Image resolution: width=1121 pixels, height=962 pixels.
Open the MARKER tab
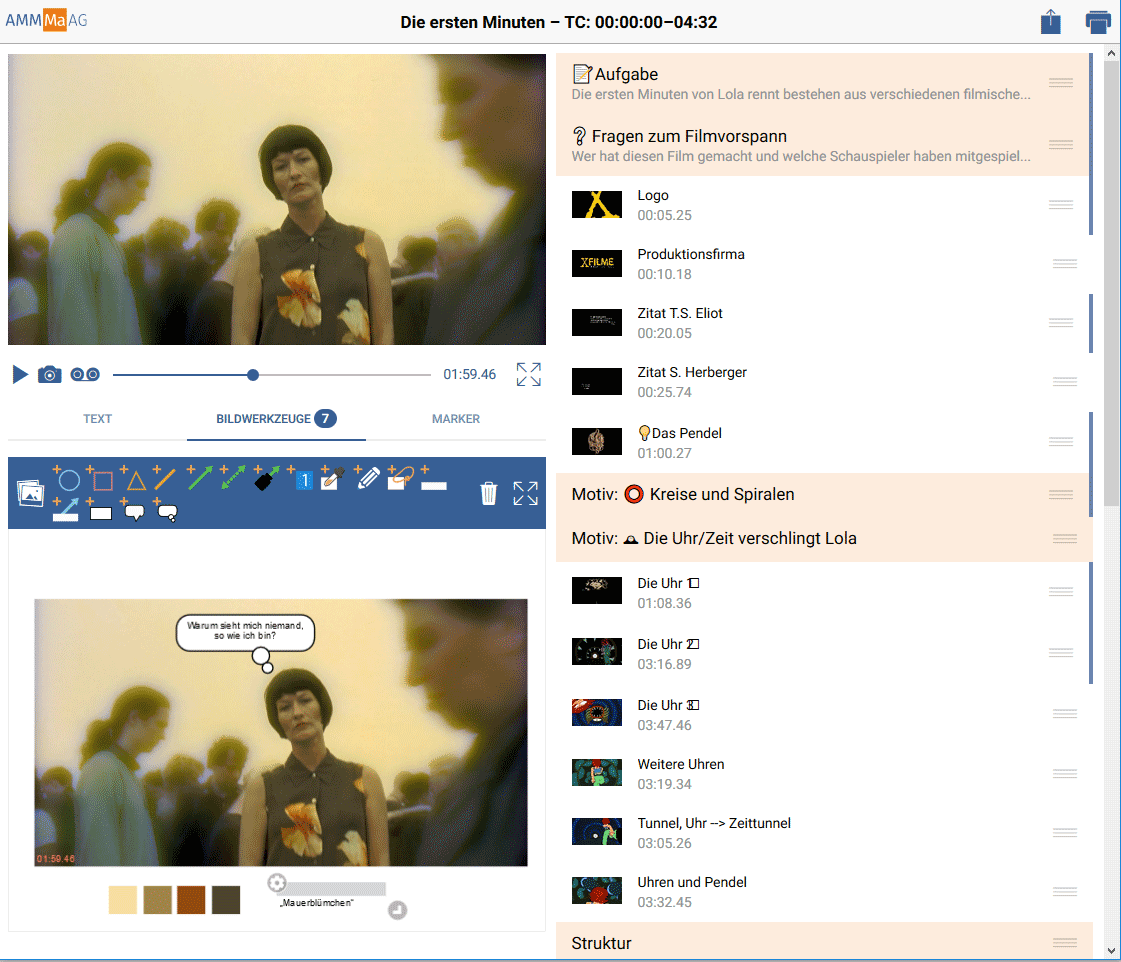pyautogui.click(x=455, y=419)
